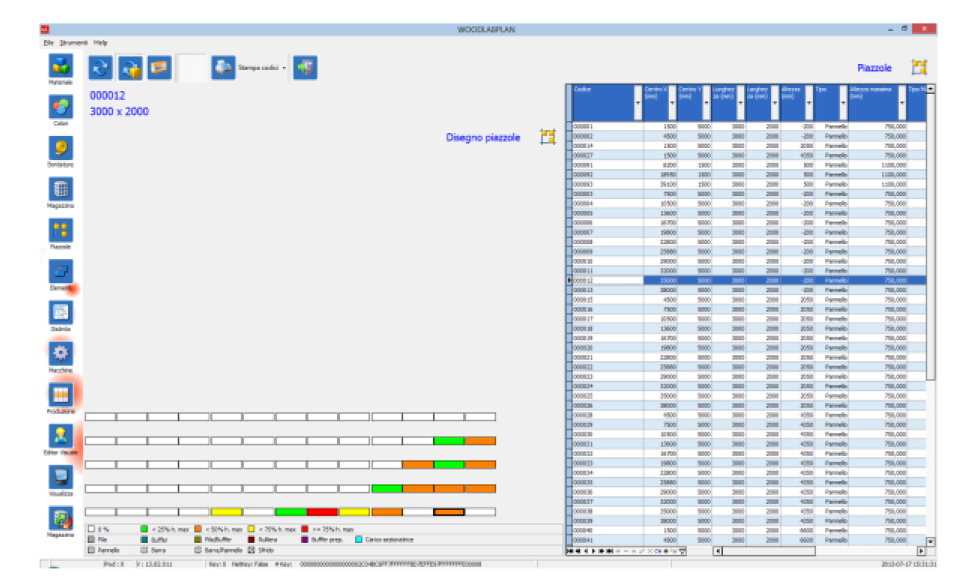
Task: Click the table's horizontal scrollbar left arrow
Action: point(717,551)
